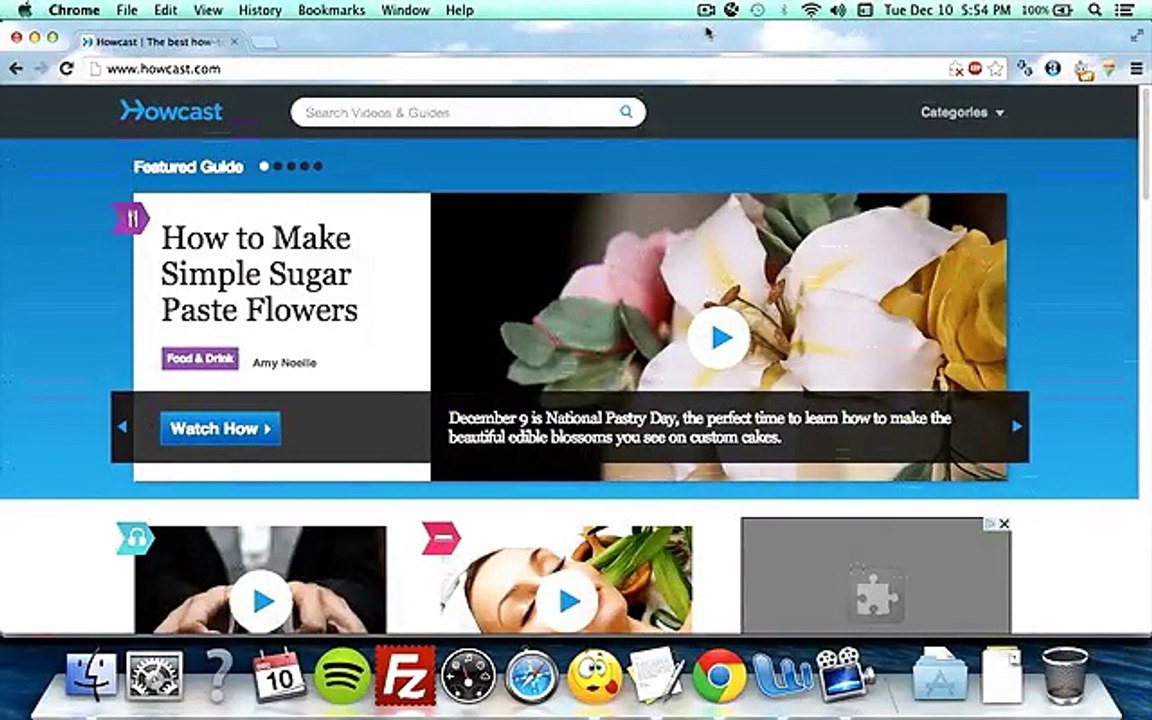Click the volume icon in menu bar
Image resolution: width=1152 pixels, height=720 pixels.
point(838,10)
